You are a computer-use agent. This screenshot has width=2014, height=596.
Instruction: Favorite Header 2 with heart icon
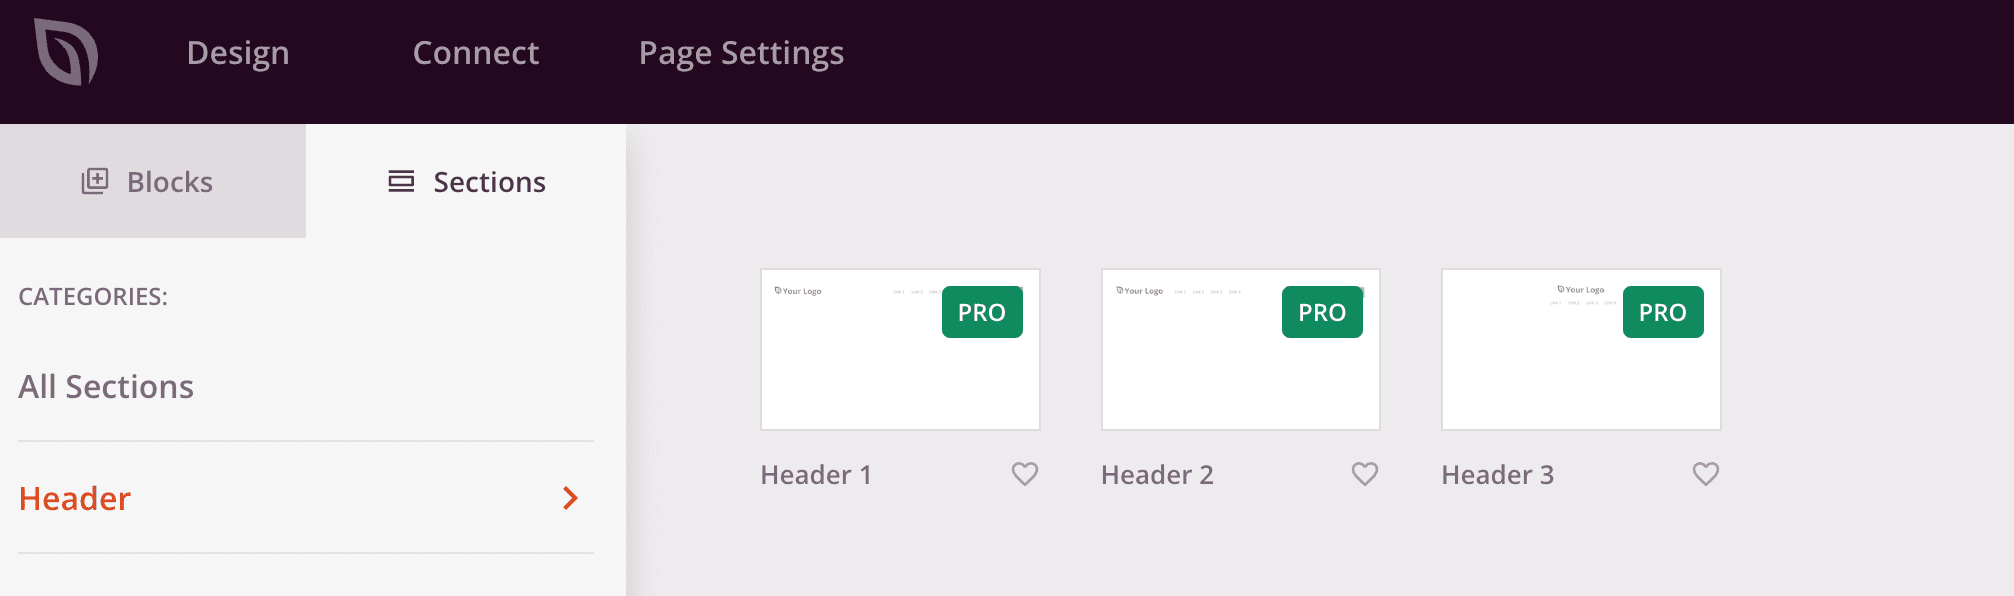pyautogui.click(x=1365, y=474)
